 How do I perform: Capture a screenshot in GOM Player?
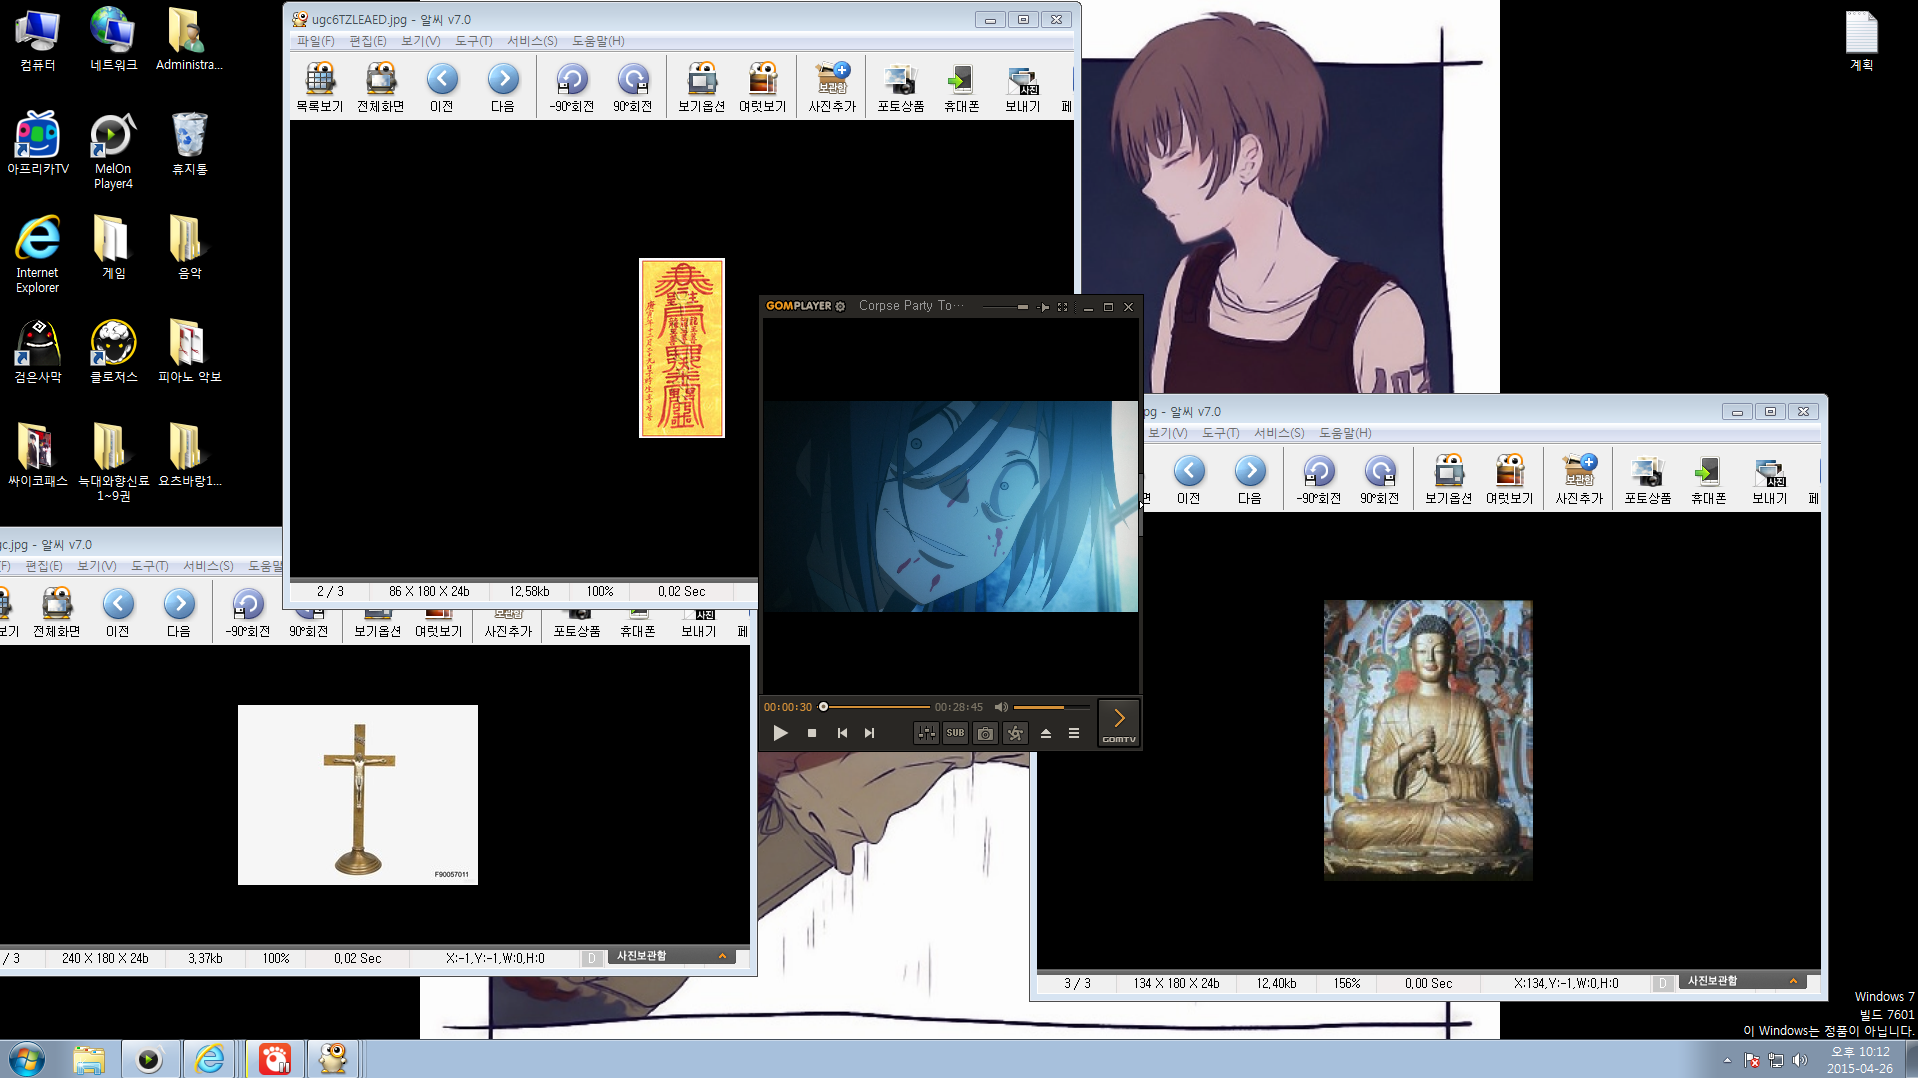pyautogui.click(x=986, y=733)
